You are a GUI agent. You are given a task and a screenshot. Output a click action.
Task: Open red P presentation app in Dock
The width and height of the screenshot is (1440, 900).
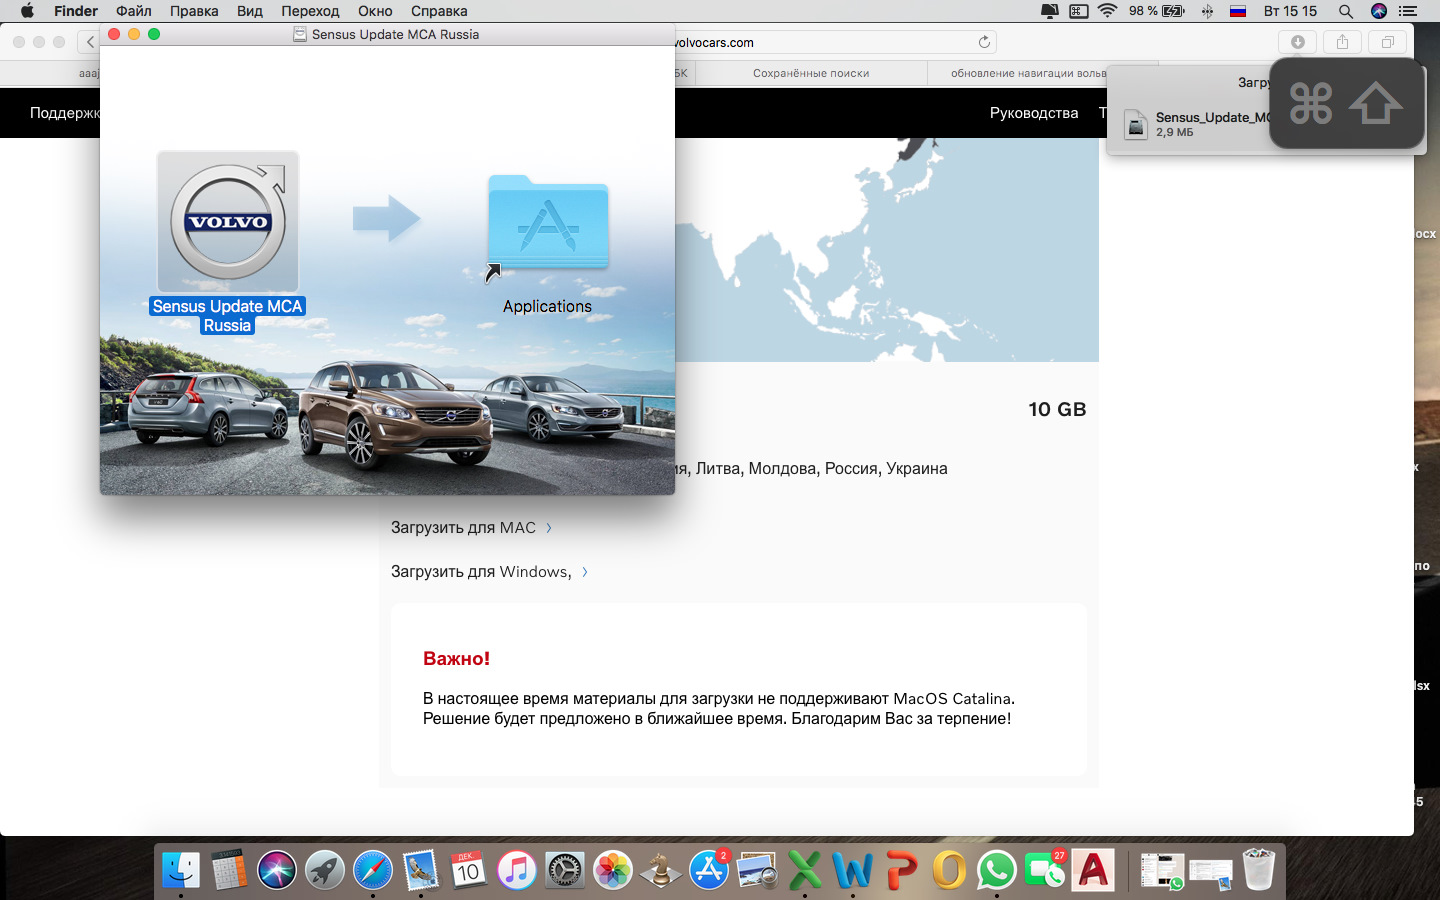(901, 871)
